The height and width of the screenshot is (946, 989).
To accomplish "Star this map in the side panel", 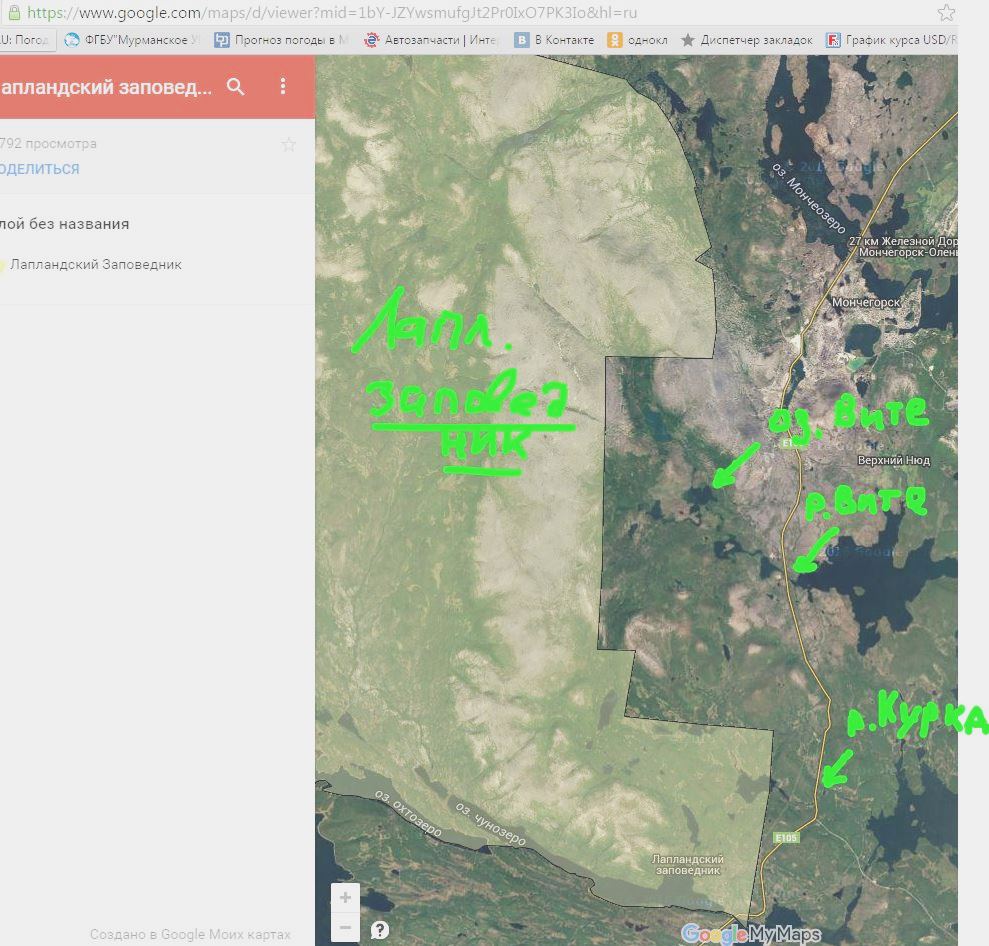I will [x=289, y=145].
